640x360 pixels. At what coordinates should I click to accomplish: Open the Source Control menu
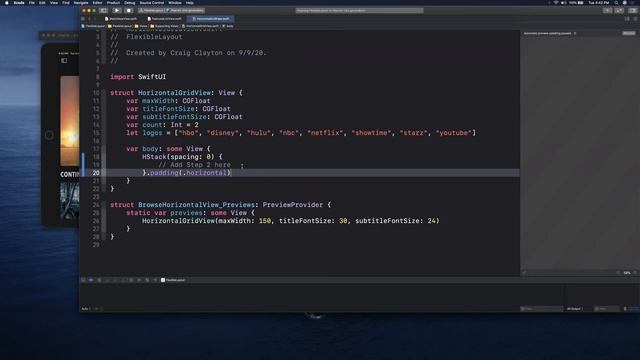tap(151, 2)
